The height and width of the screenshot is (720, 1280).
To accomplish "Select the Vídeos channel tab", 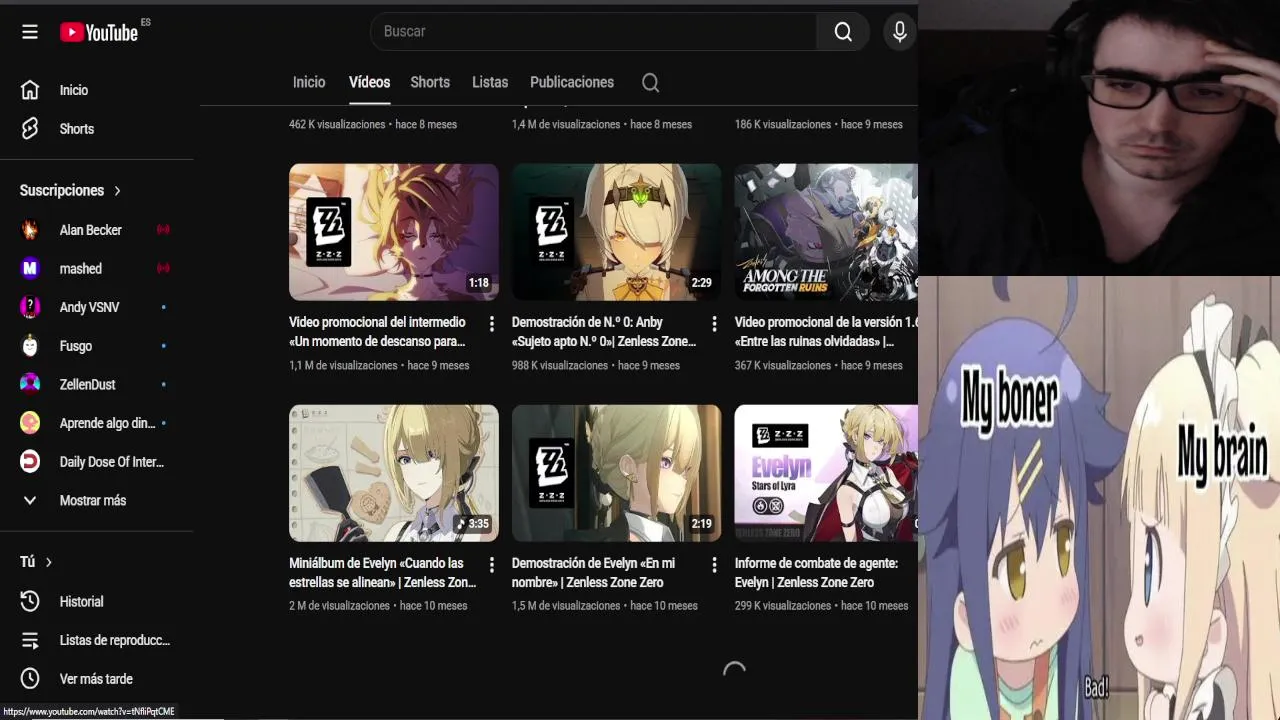I will (x=369, y=82).
